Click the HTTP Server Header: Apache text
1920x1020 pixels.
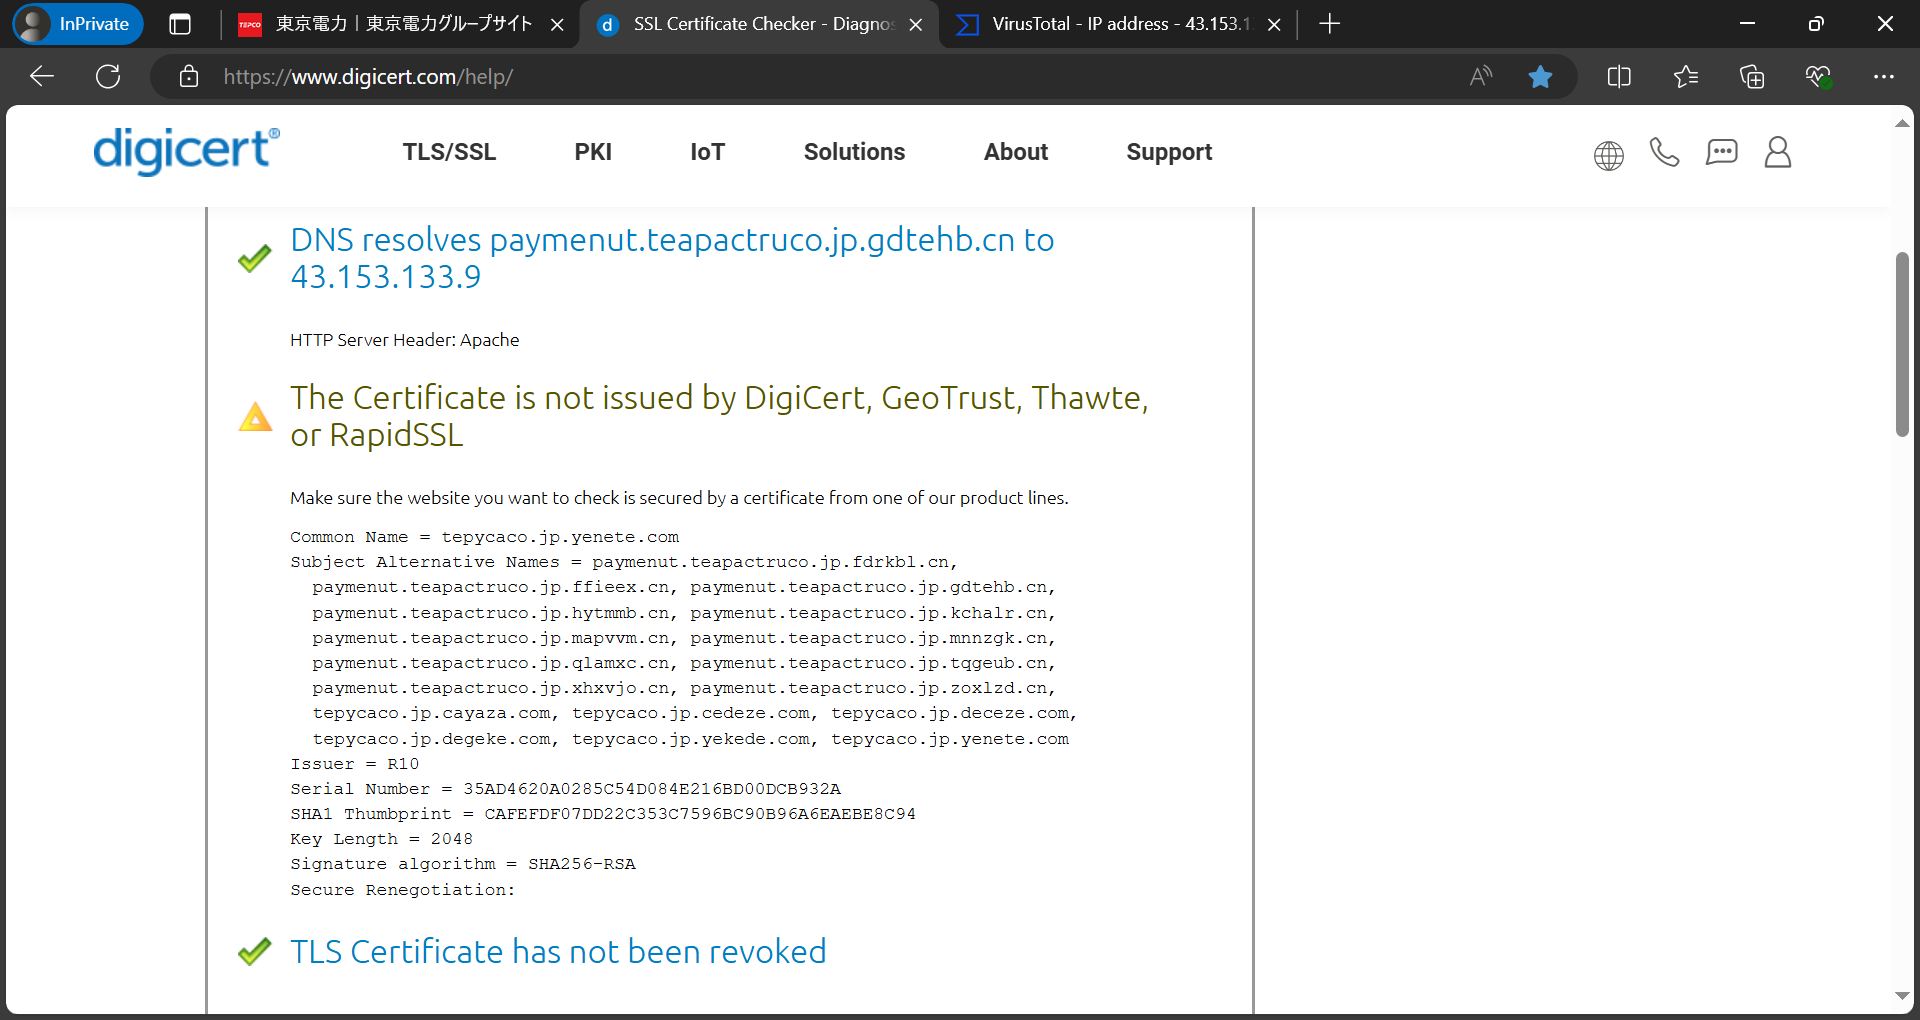404,340
